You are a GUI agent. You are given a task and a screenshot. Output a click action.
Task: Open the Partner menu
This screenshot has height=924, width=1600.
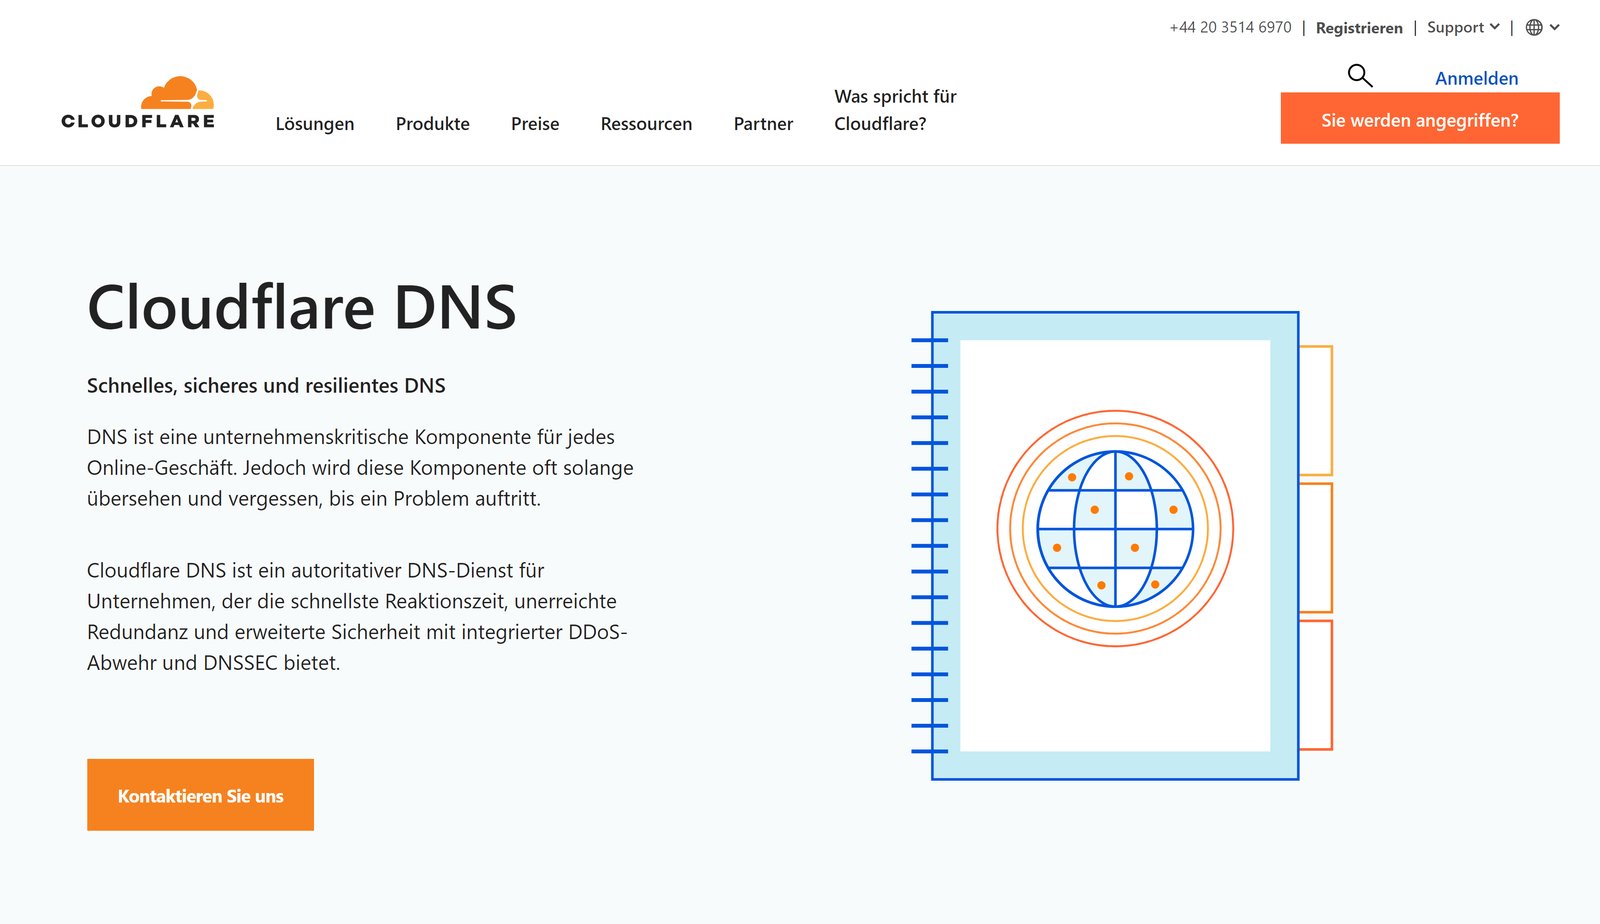[763, 124]
